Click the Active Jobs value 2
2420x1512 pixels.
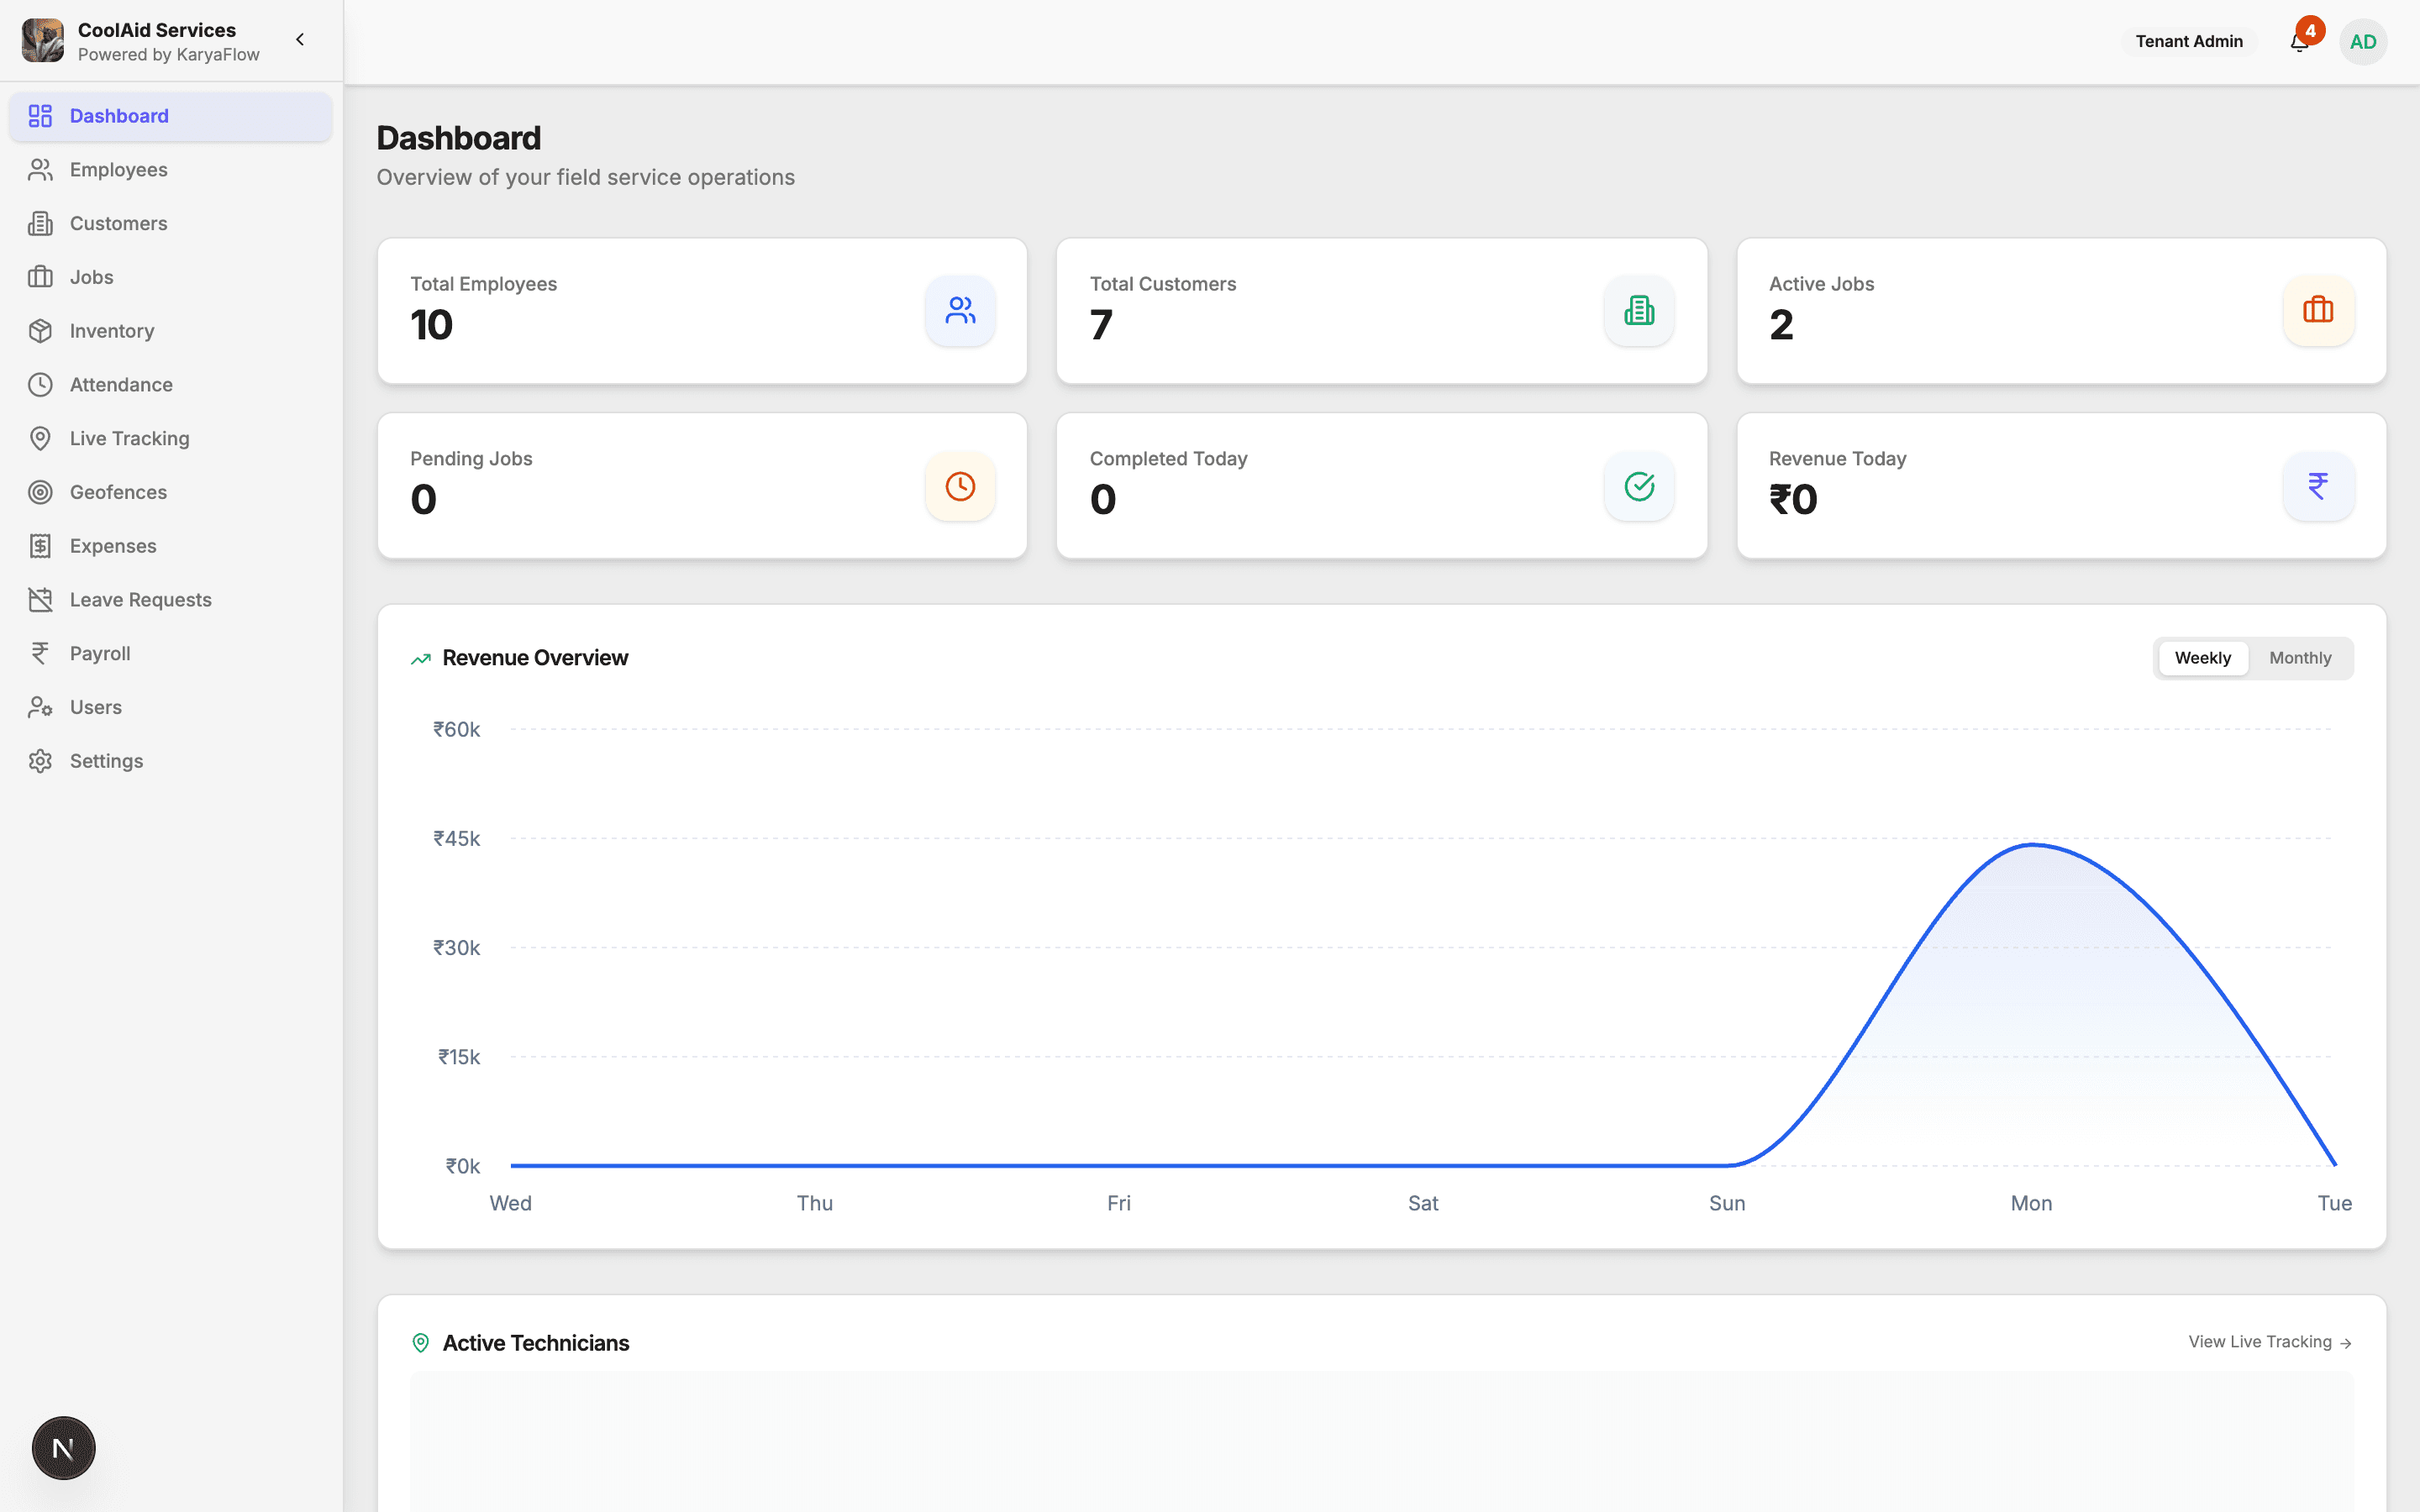pyautogui.click(x=1781, y=325)
